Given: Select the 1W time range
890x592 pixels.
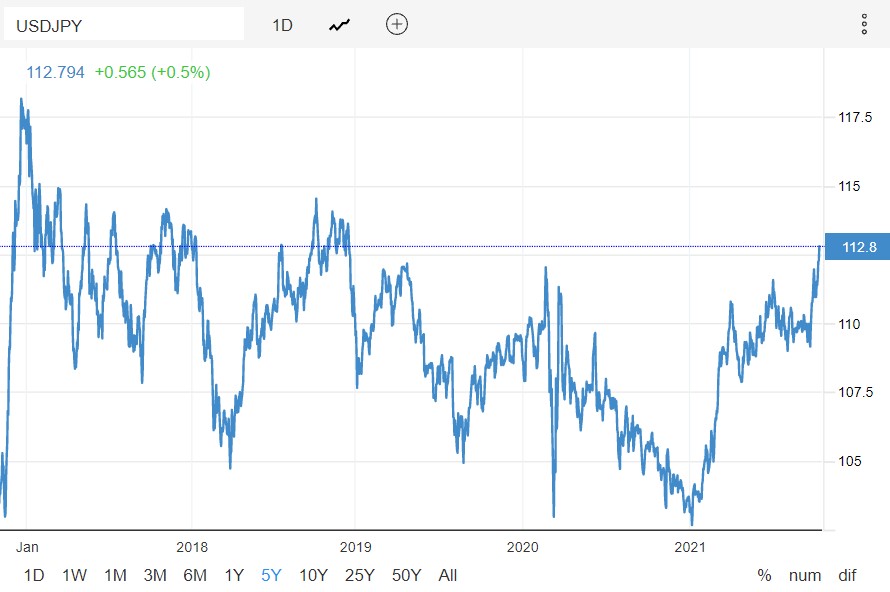Looking at the screenshot, I should coord(75,575).
